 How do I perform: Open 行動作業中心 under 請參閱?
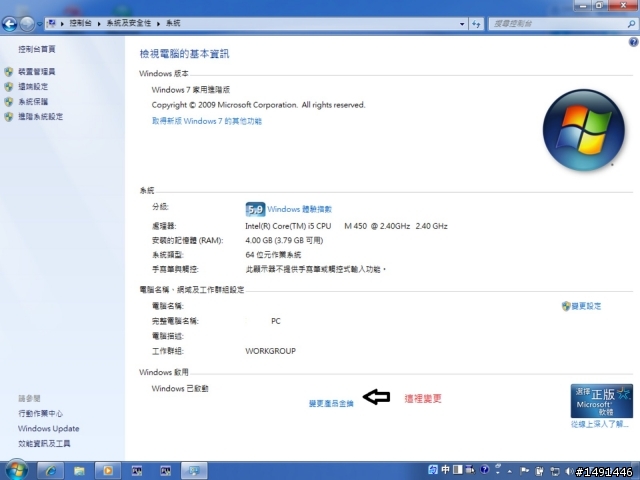click(x=40, y=413)
